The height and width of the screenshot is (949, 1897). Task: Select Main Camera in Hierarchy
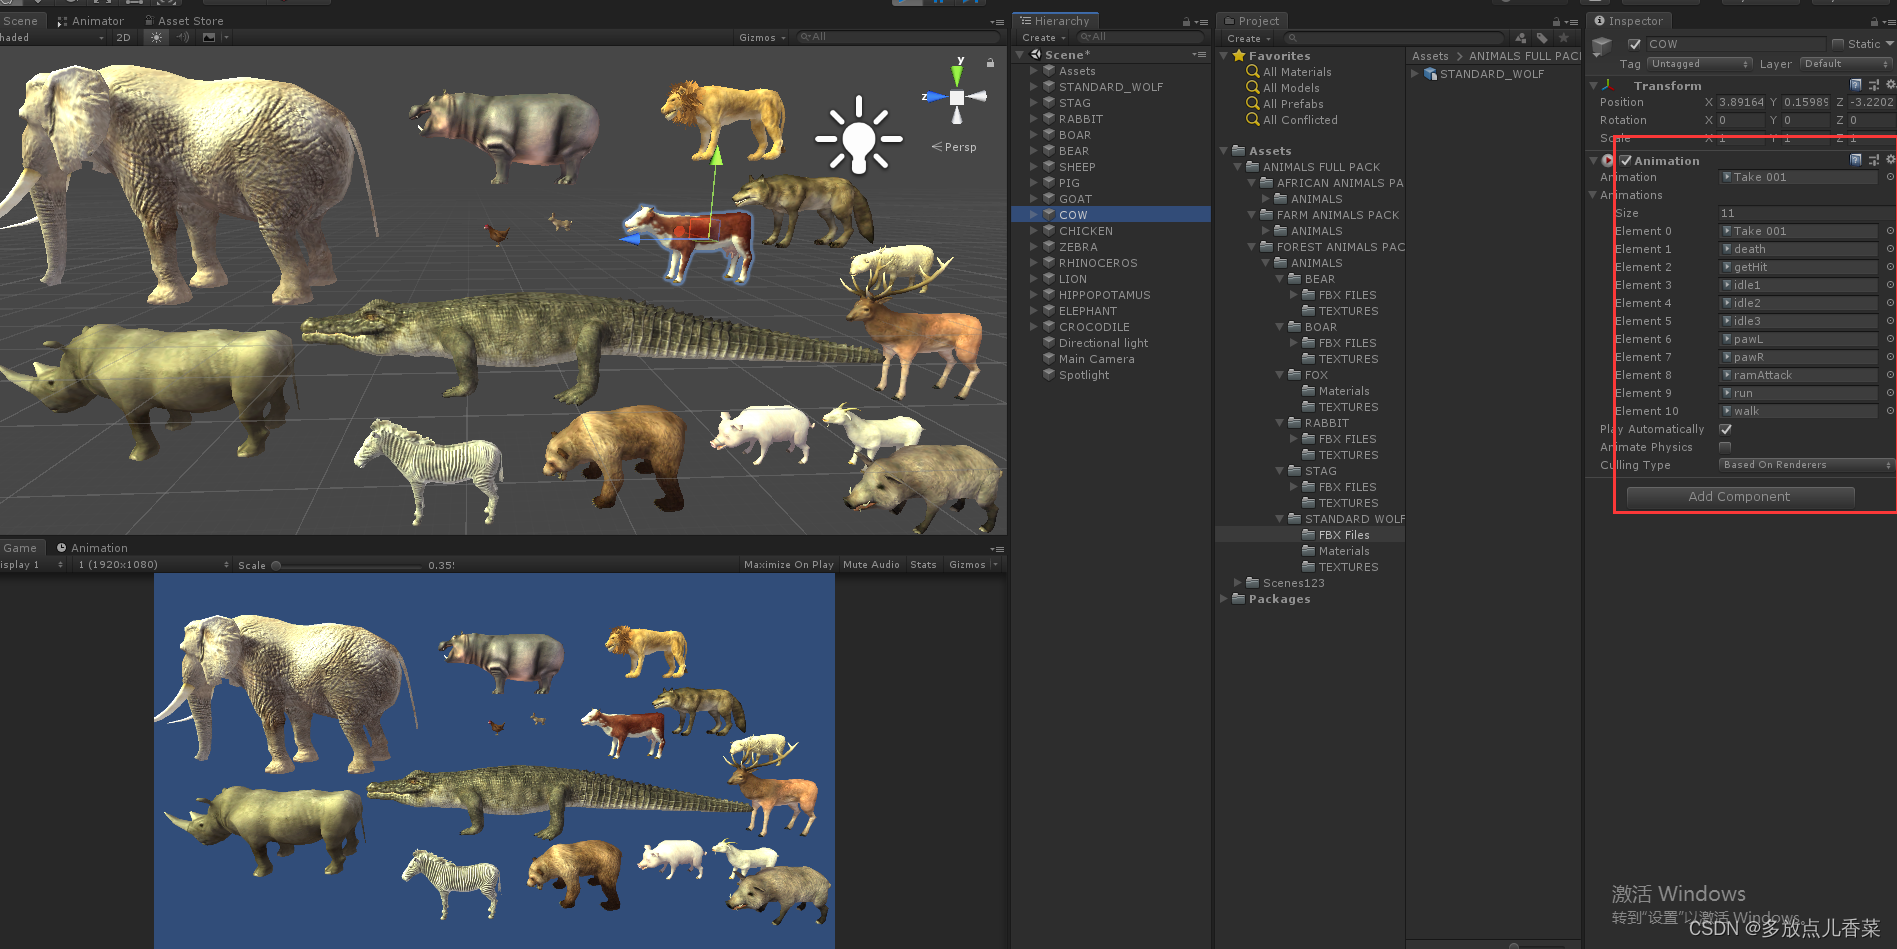coord(1097,359)
